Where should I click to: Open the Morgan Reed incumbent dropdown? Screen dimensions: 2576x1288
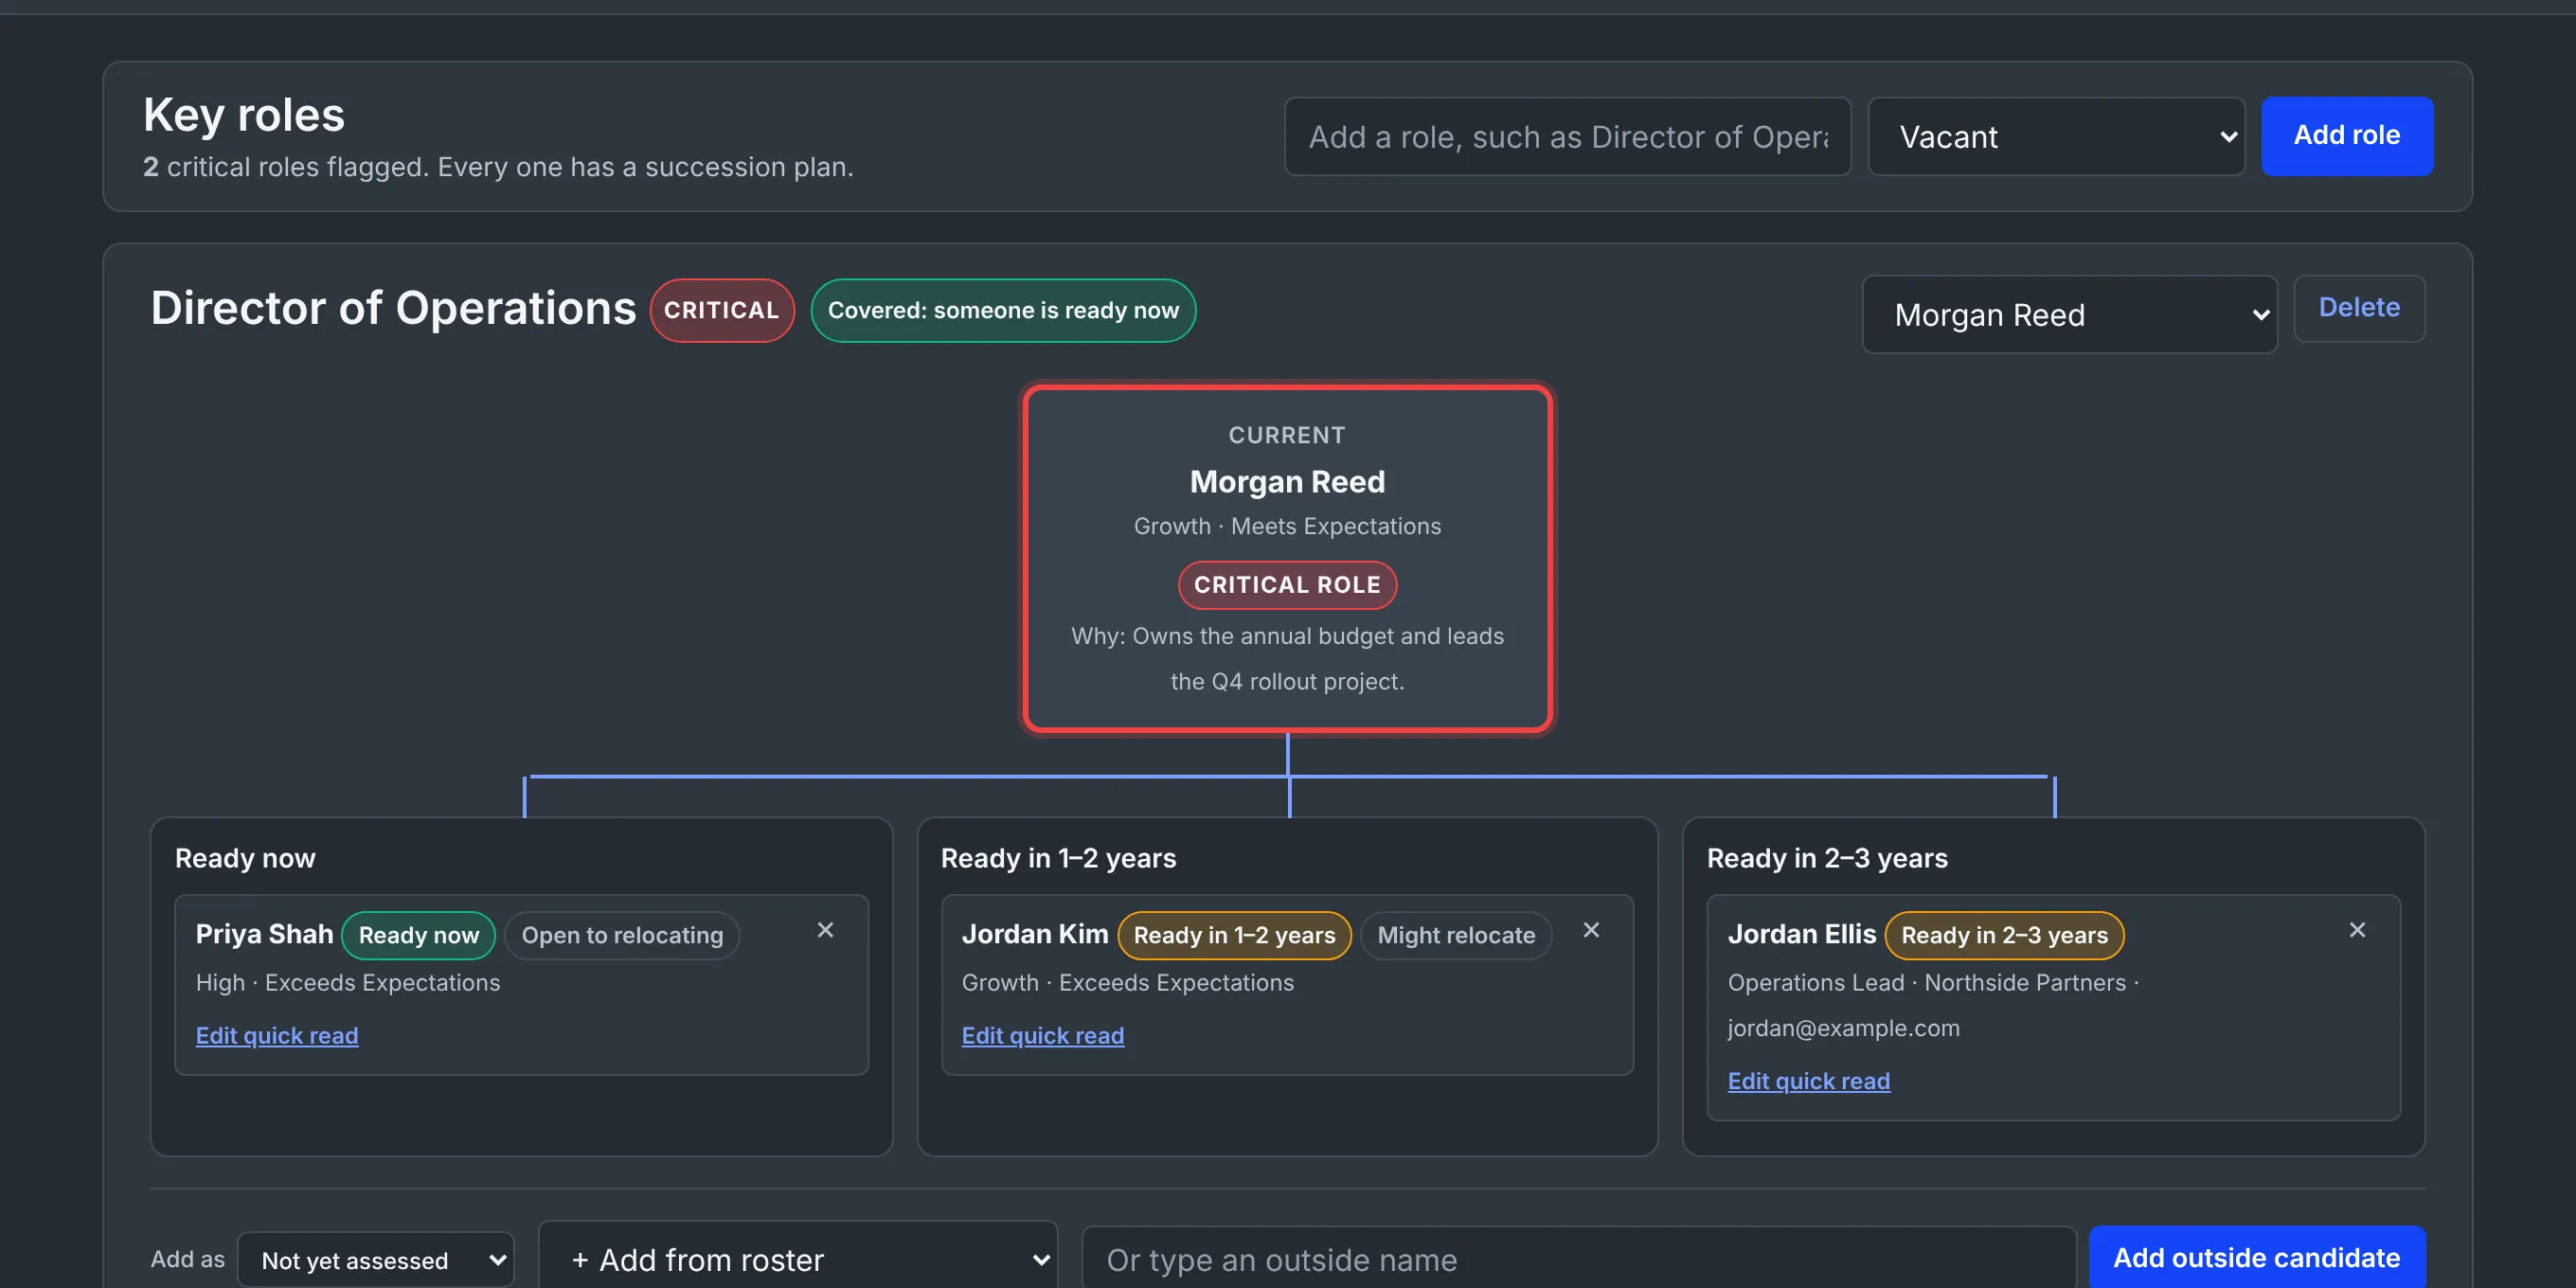(2069, 314)
